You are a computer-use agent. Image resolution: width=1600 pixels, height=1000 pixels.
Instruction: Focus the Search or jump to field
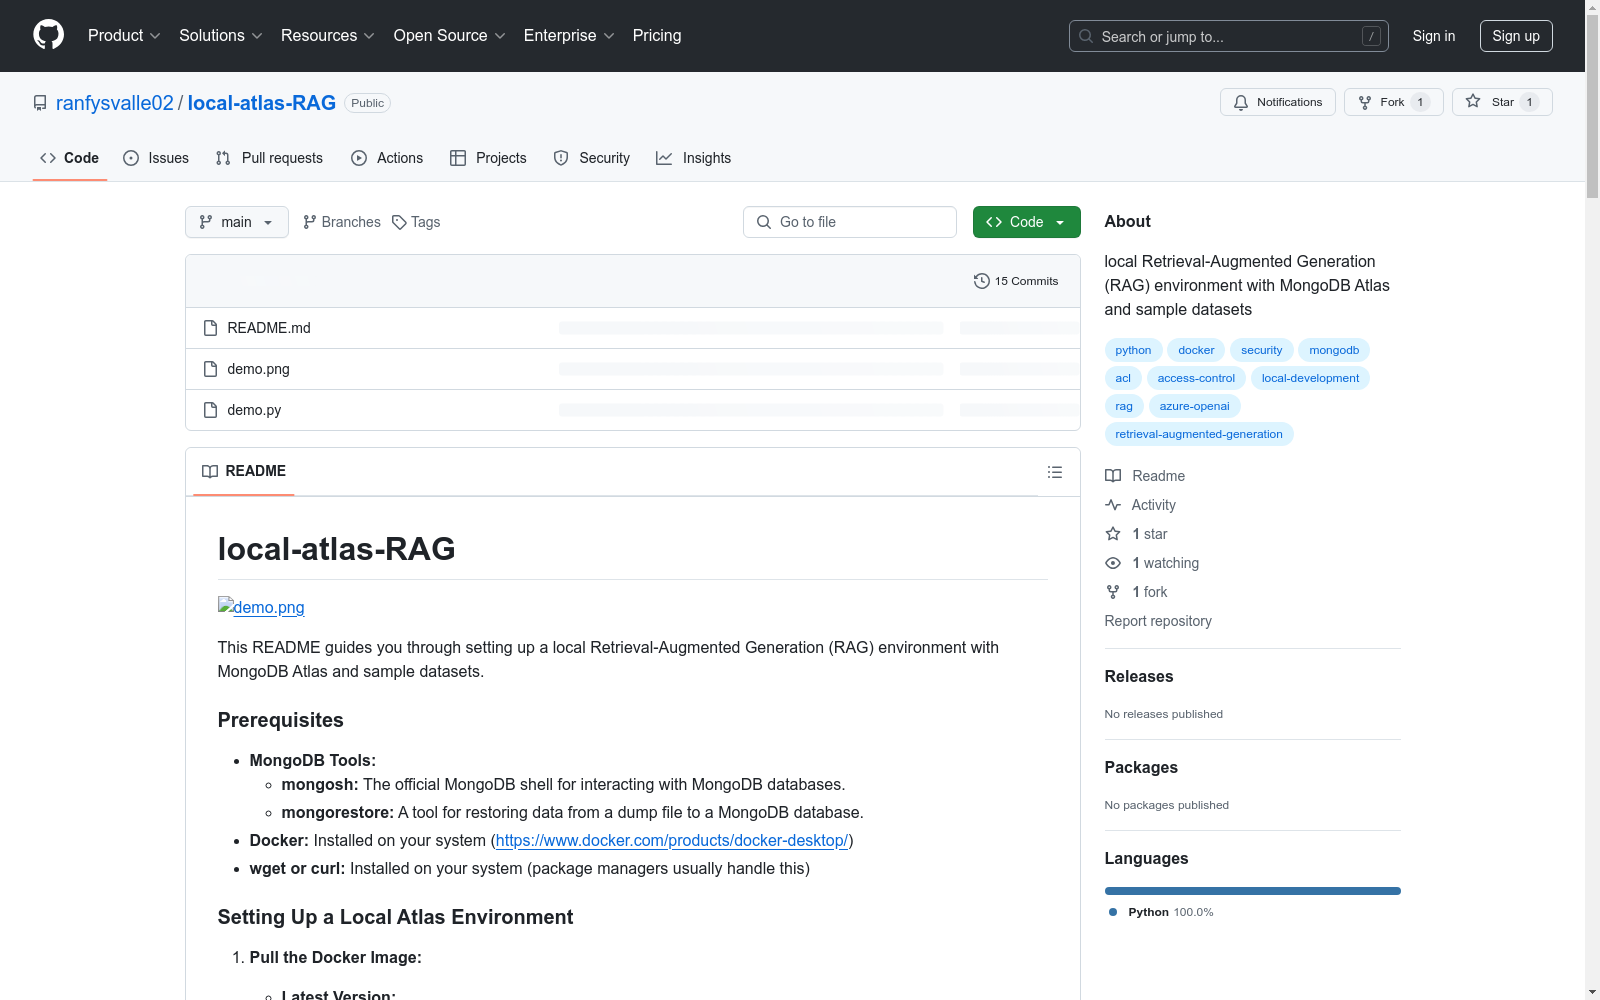point(1229,36)
